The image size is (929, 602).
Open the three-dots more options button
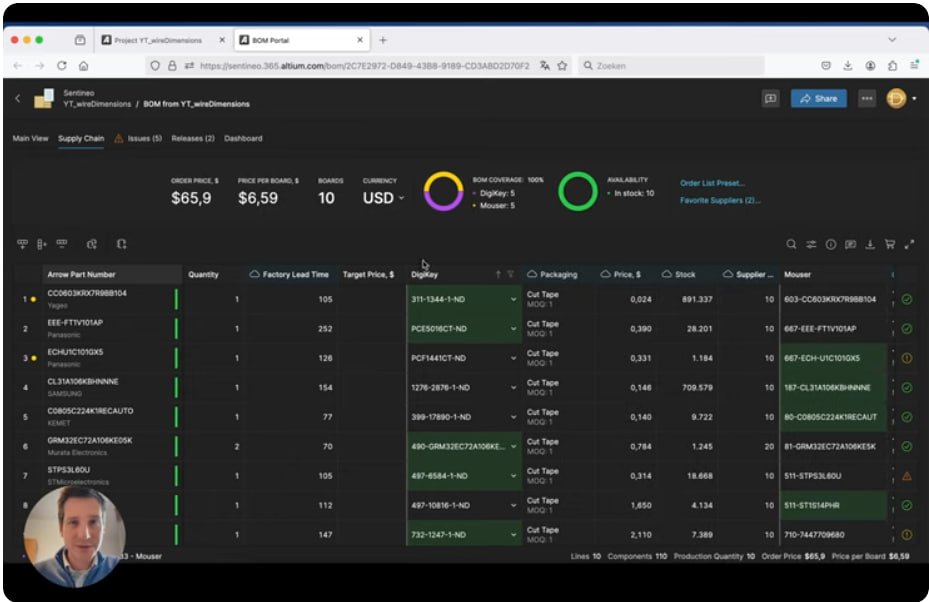coord(867,98)
